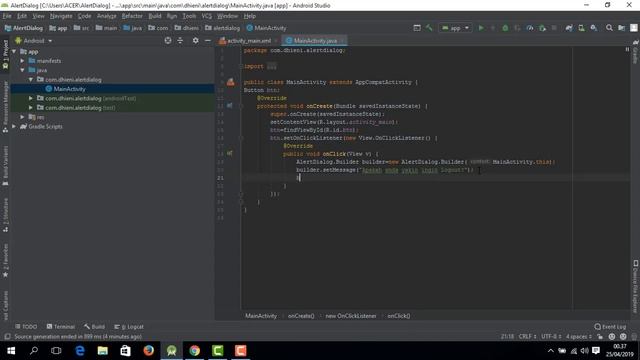The height and width of the screenshot is (360, 640).
Task: Collapse the app module tree node
Action: tap(14, 51)
